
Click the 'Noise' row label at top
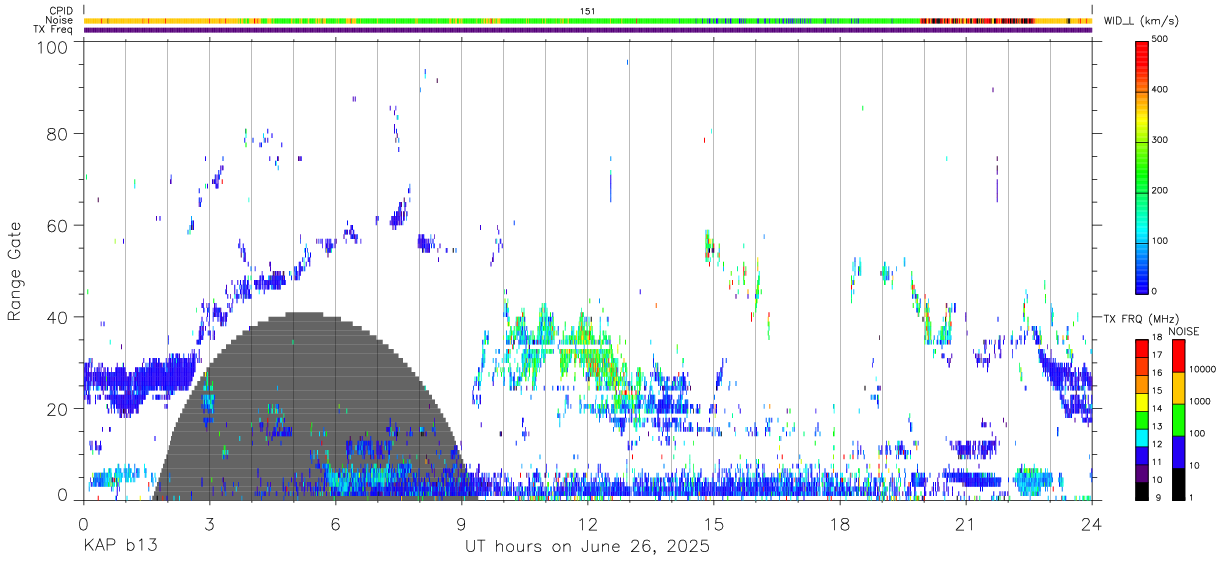(x=60, y=20)
